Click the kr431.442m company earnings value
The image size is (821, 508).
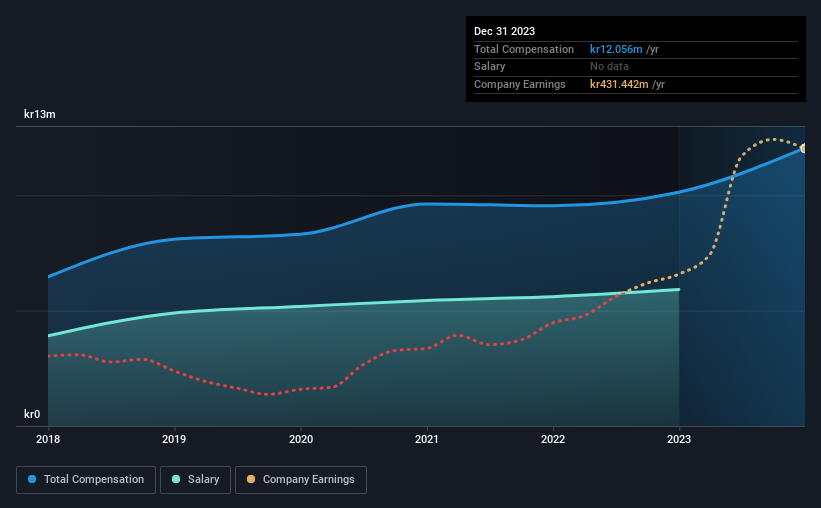point(619,84)
